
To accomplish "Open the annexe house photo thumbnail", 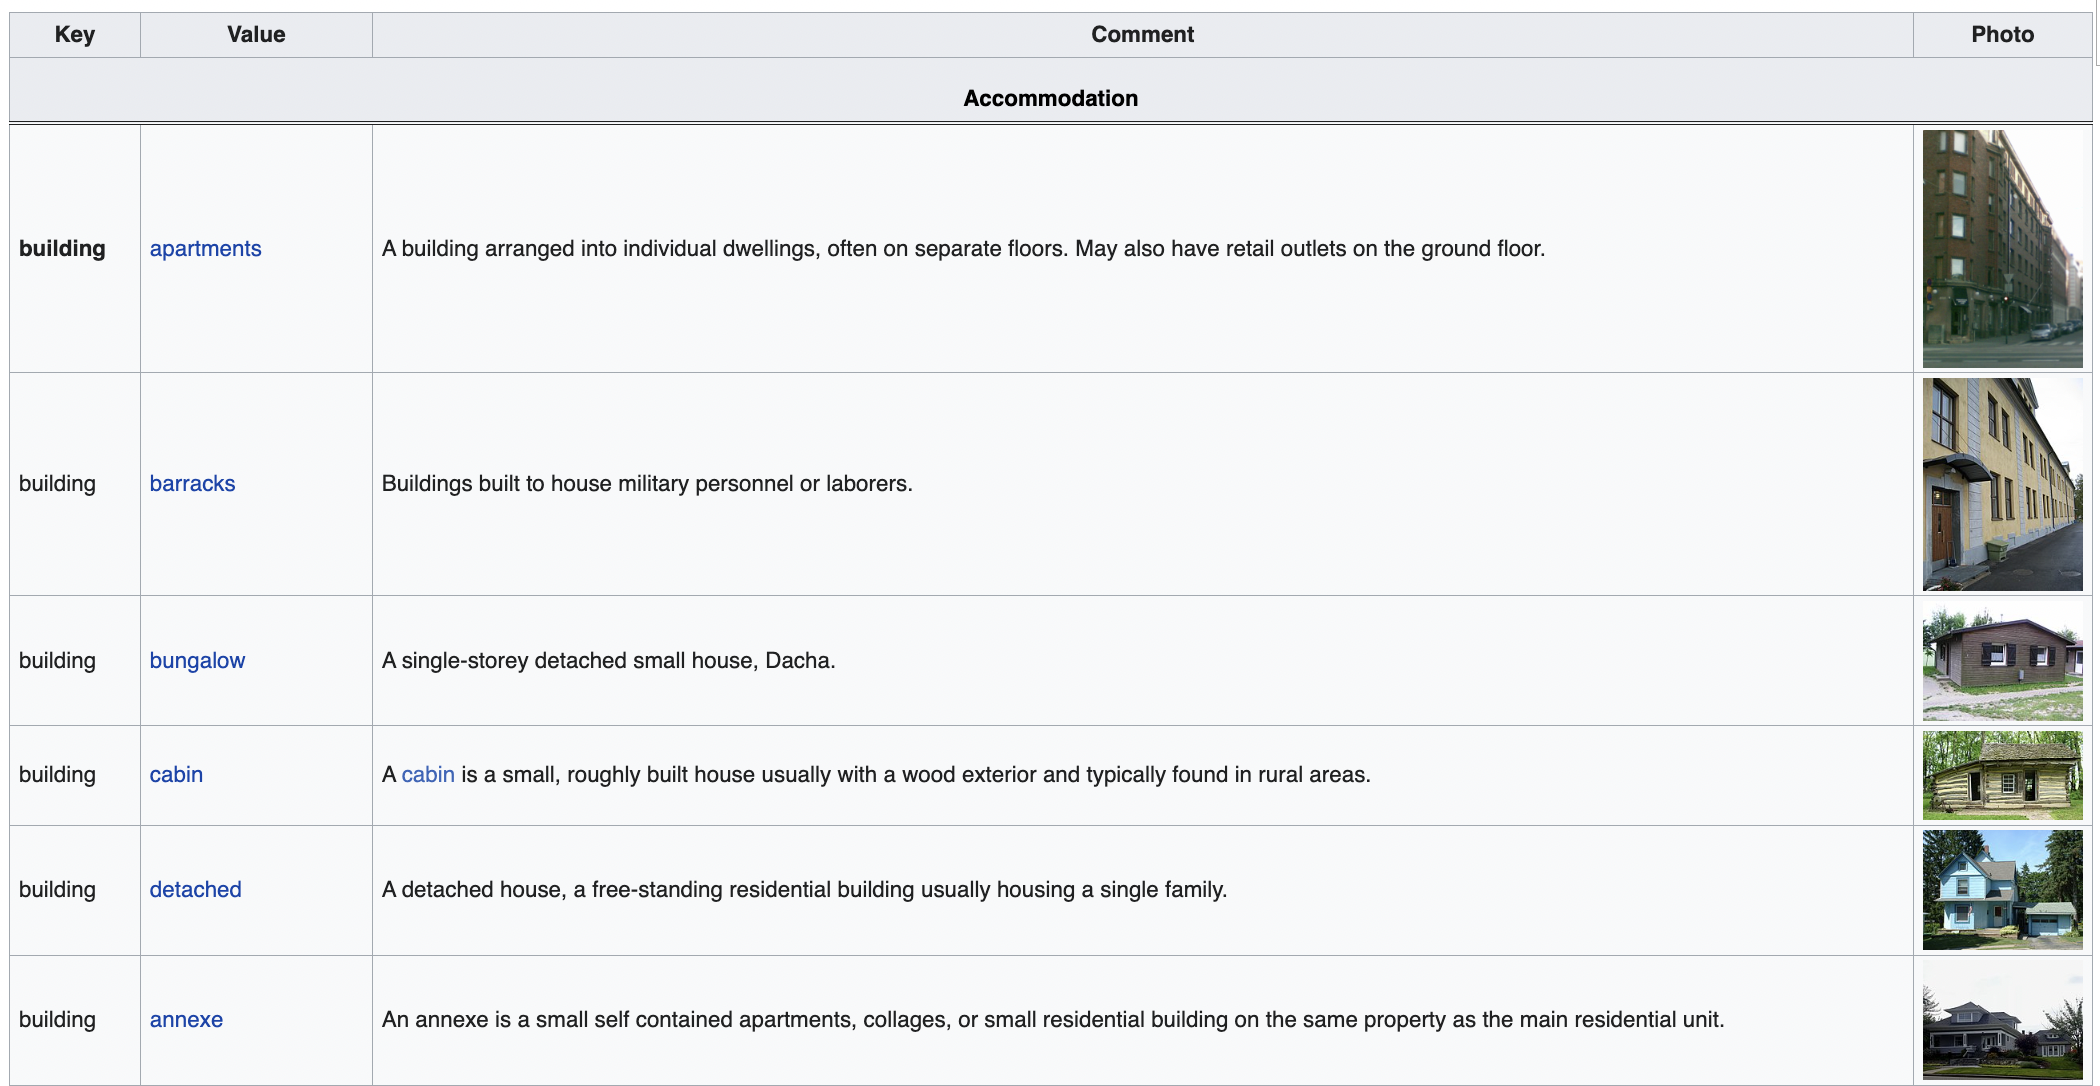I will (x=2002, y=1020).
